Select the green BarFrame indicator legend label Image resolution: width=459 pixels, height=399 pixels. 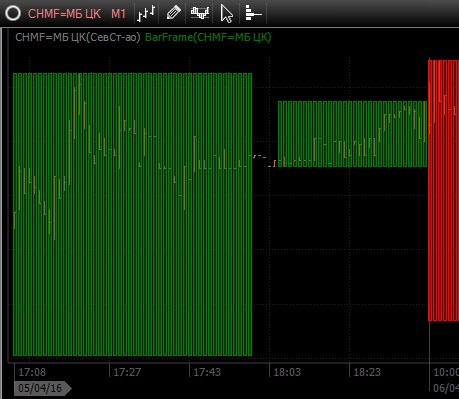[x=208, y=37]
